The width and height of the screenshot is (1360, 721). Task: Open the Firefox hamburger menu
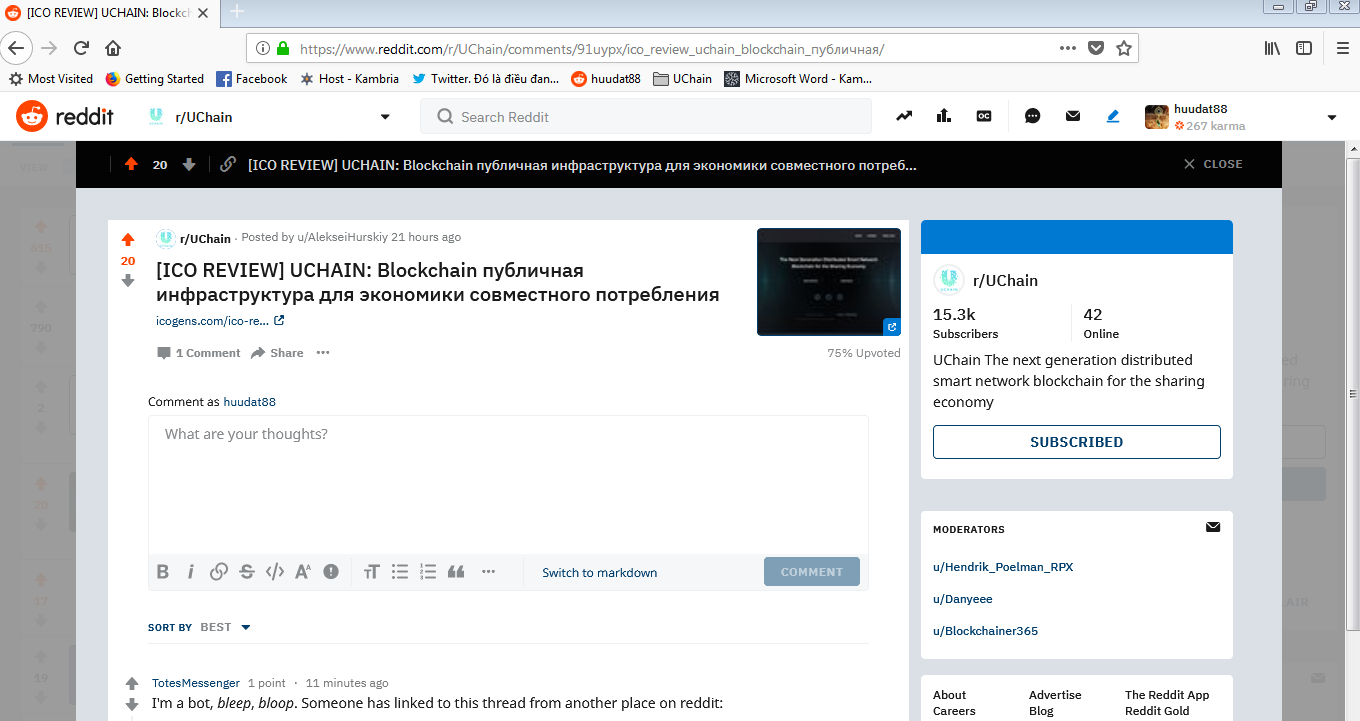click(x=1342, y=48)
